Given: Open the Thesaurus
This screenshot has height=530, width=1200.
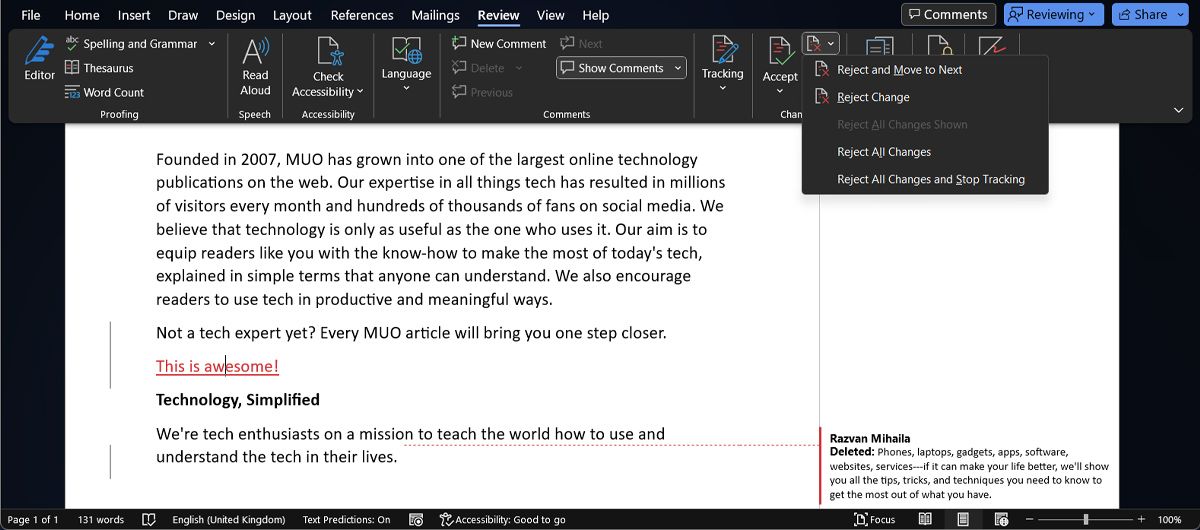Looking at the screenshot, I should point(99,68).
